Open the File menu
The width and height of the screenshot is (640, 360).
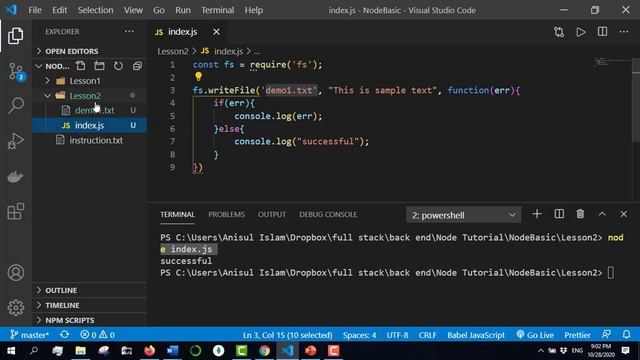tap(35, 10)
